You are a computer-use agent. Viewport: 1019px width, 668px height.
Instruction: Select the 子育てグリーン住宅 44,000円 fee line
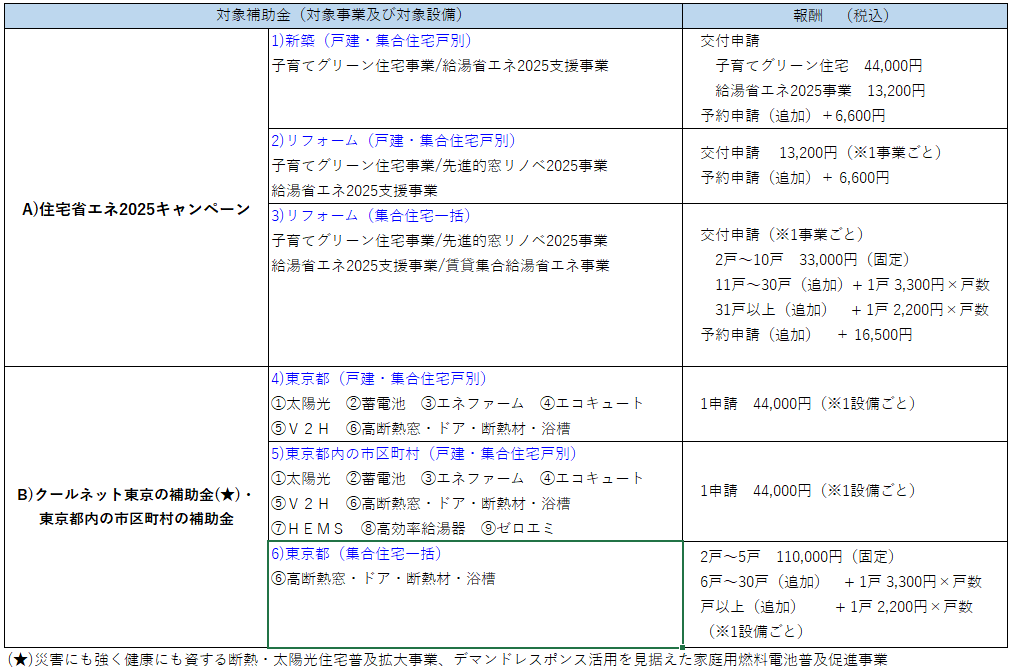click(x=818, y=66)
